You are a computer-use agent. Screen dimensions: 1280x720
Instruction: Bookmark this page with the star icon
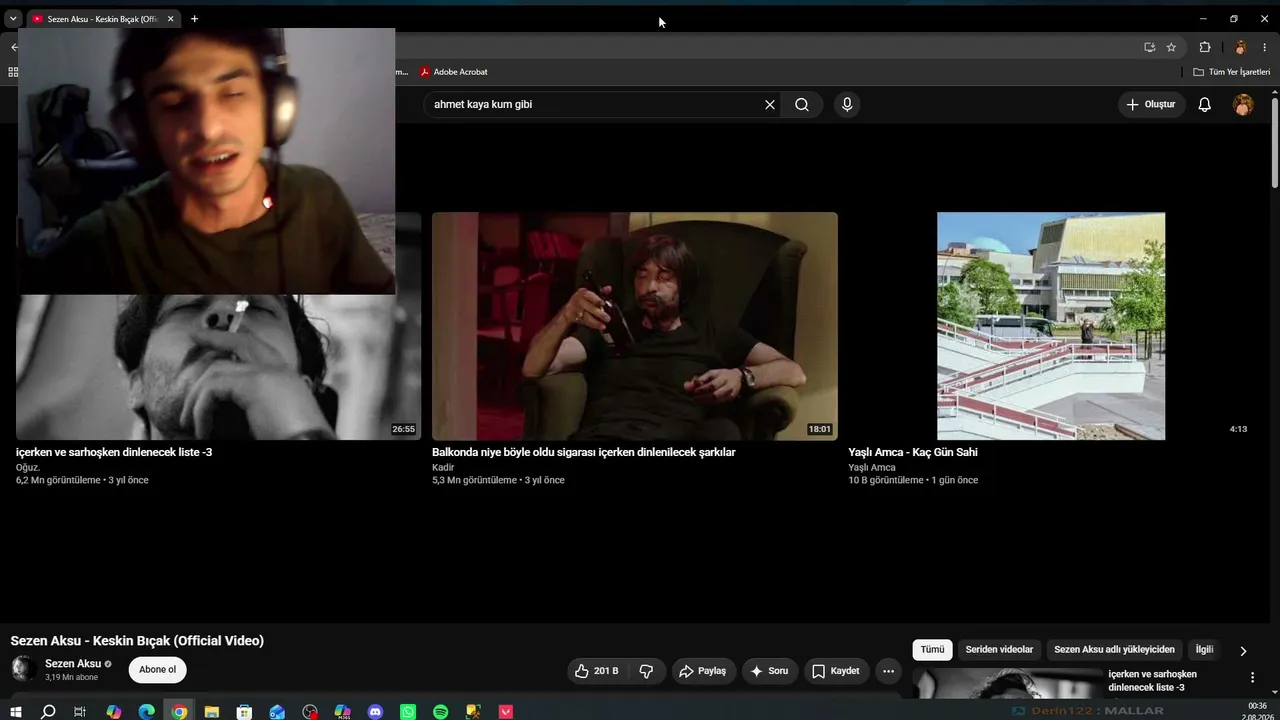(x=1171, y=47)
